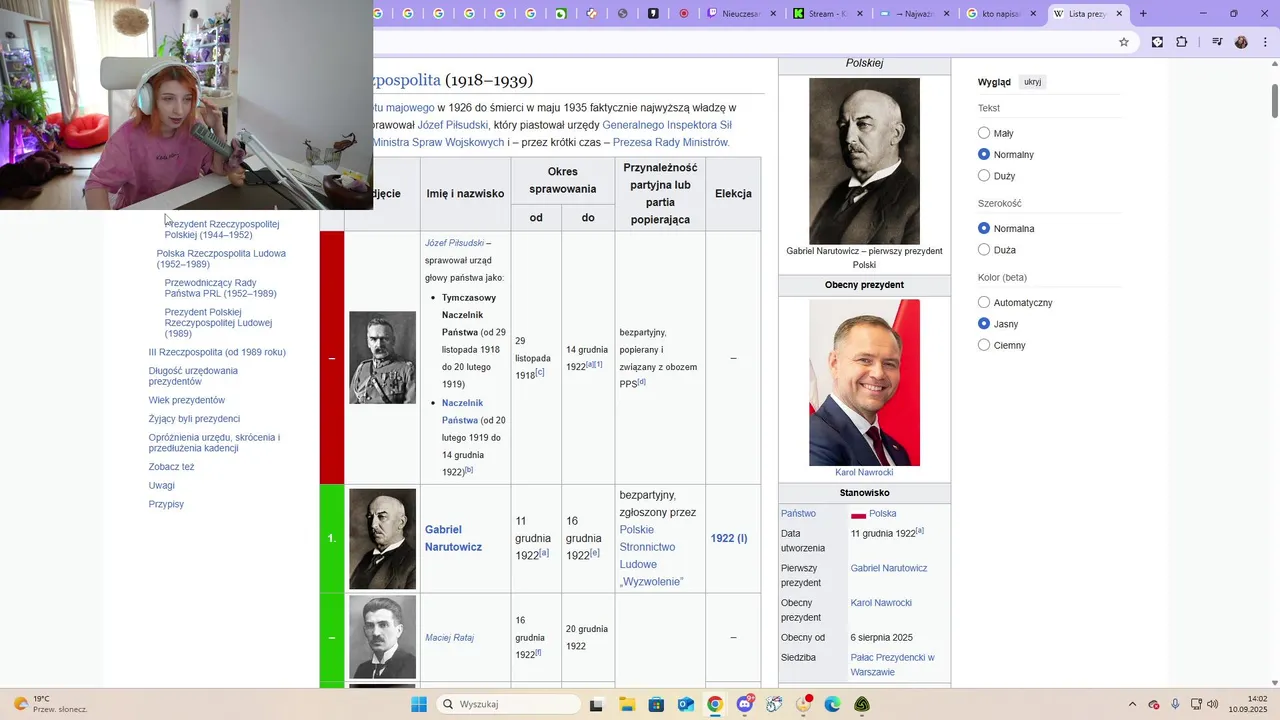This screenshot has width=1280, height=720.
Task: Jump to the III Rzeczpospolita contents section
Action: pyautogui.click(x=217, y=352)
